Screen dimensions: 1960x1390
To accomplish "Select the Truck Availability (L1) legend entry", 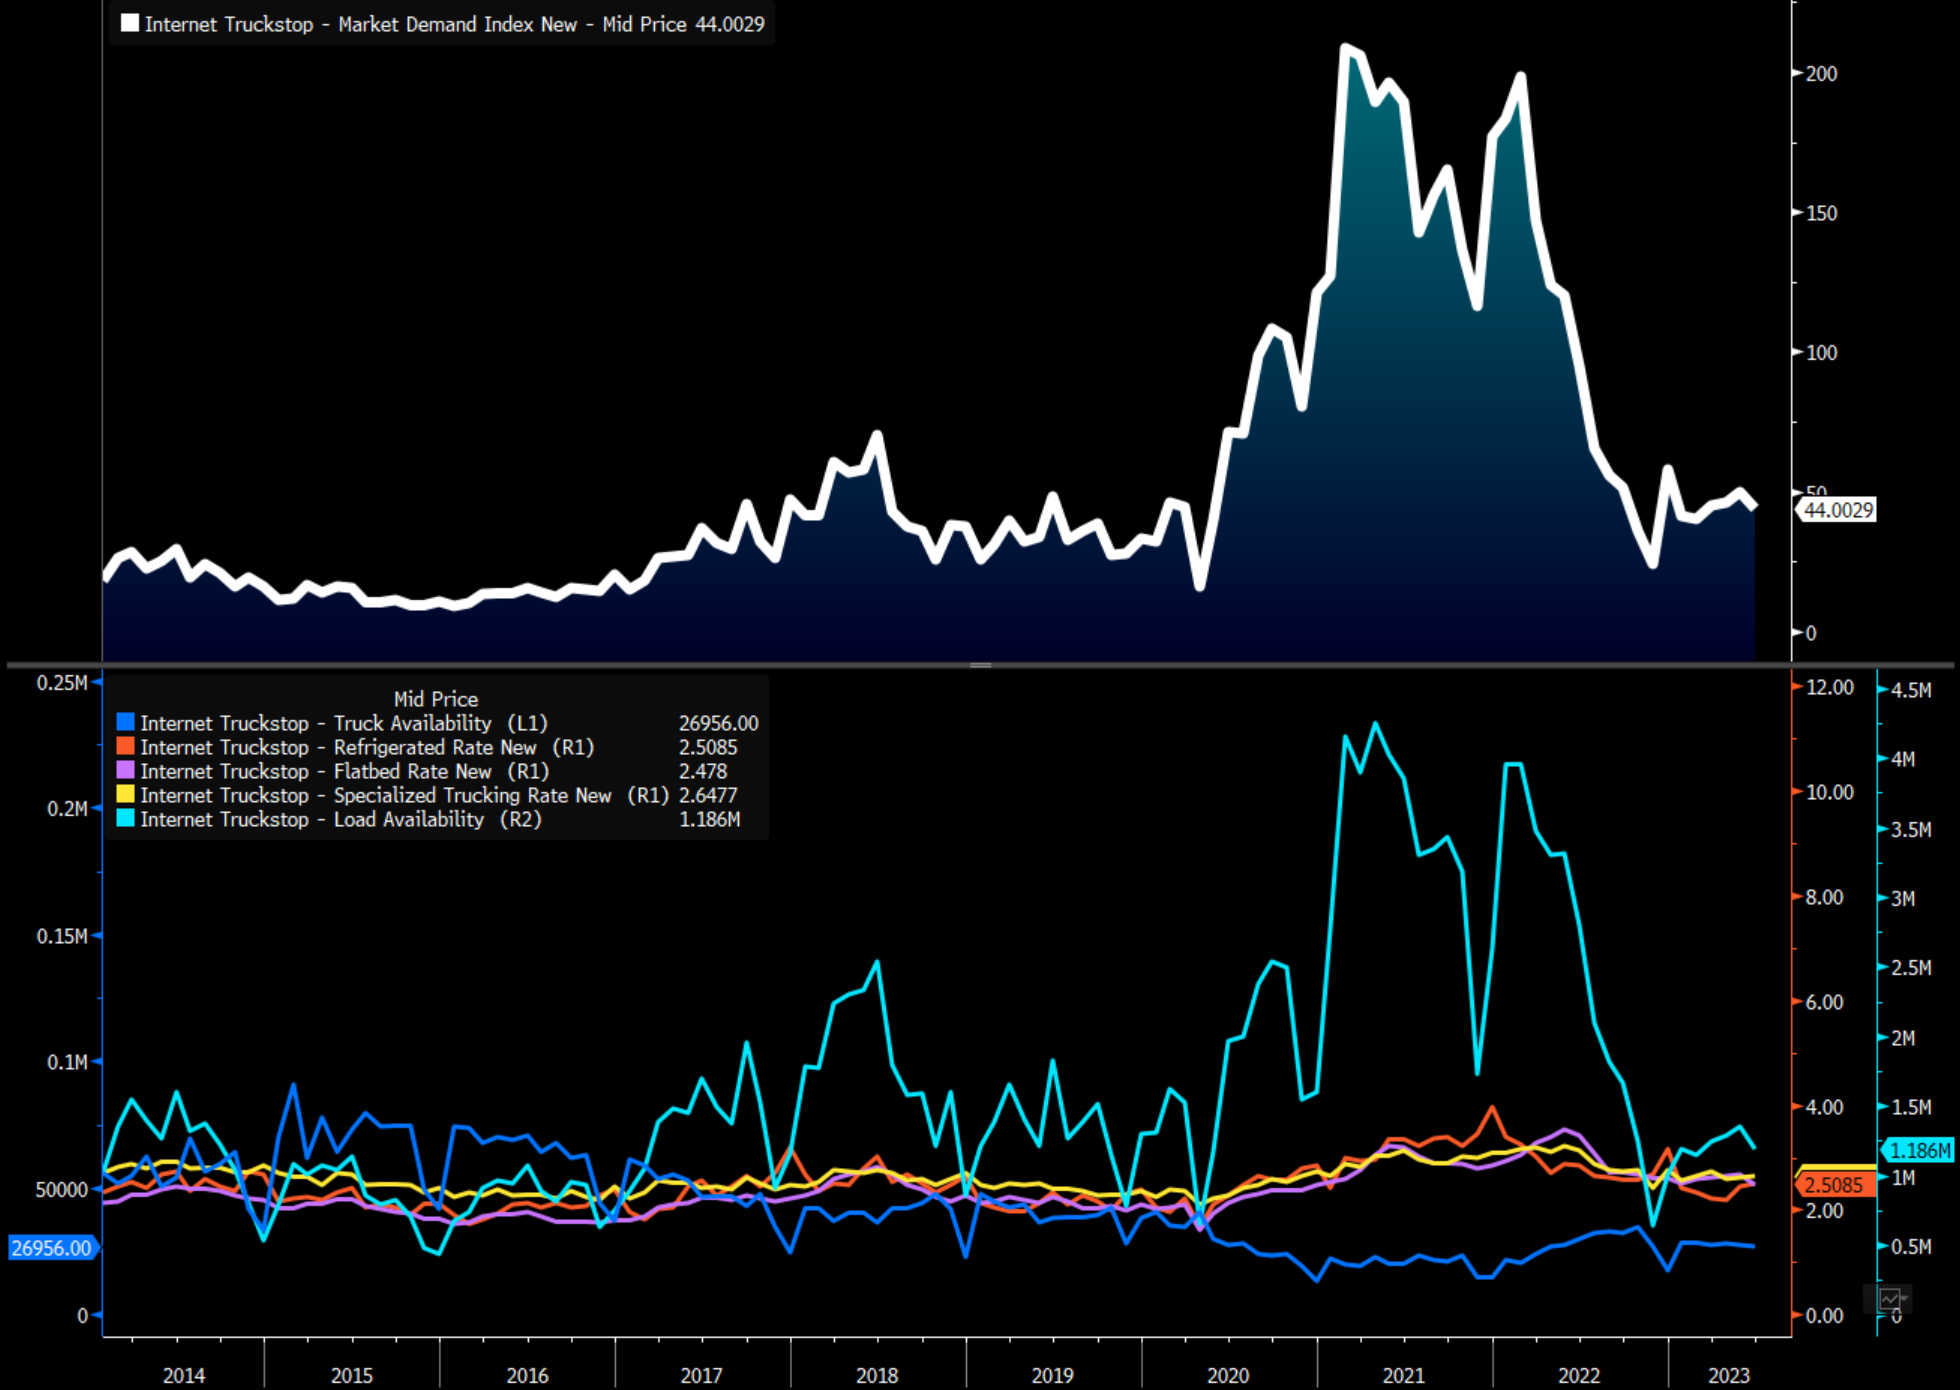I will (344, 723).
